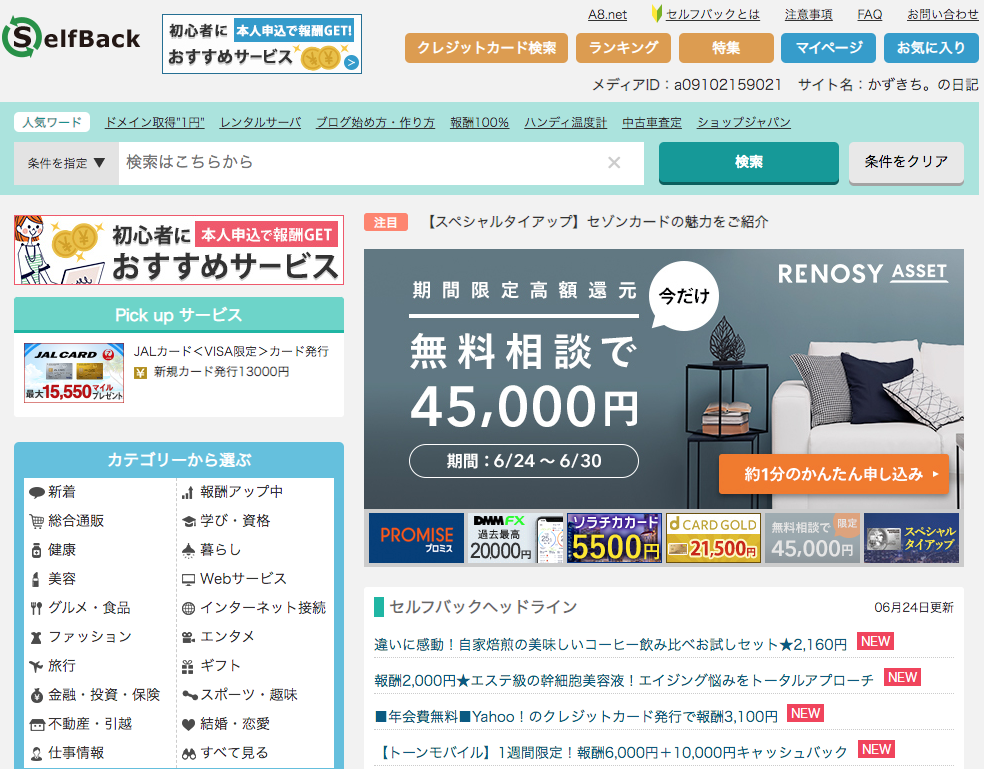Open ランキング menu
Screen dimensions: 984x769
(x=623, y=48)
